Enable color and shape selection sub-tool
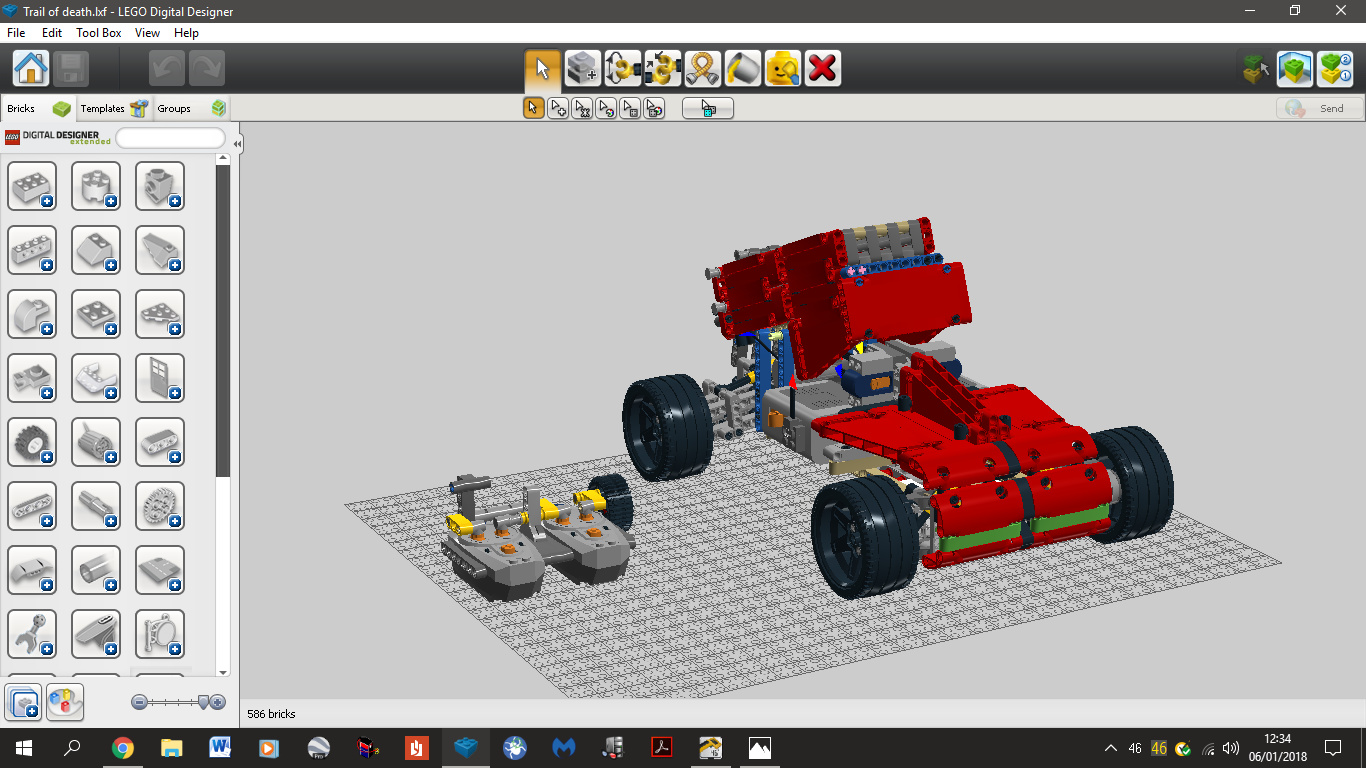 654,108
